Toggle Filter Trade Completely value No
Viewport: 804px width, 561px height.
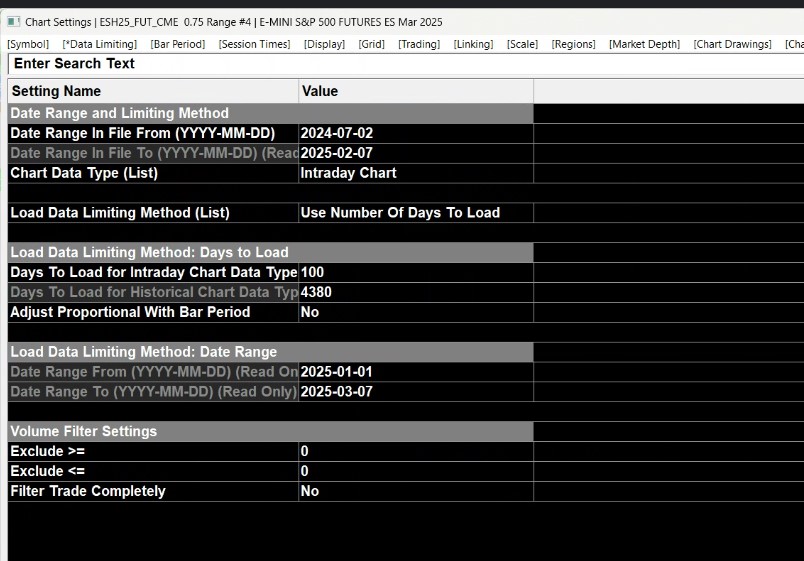point(416,492)
